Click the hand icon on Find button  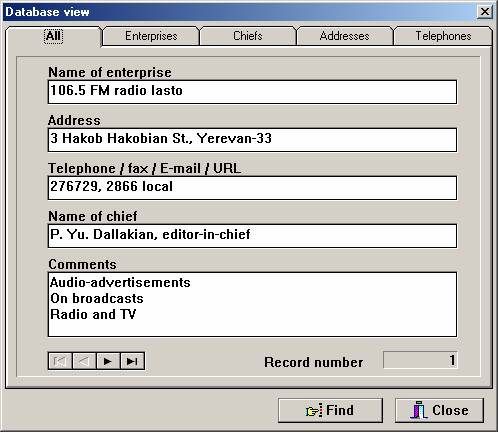[314, 410]
